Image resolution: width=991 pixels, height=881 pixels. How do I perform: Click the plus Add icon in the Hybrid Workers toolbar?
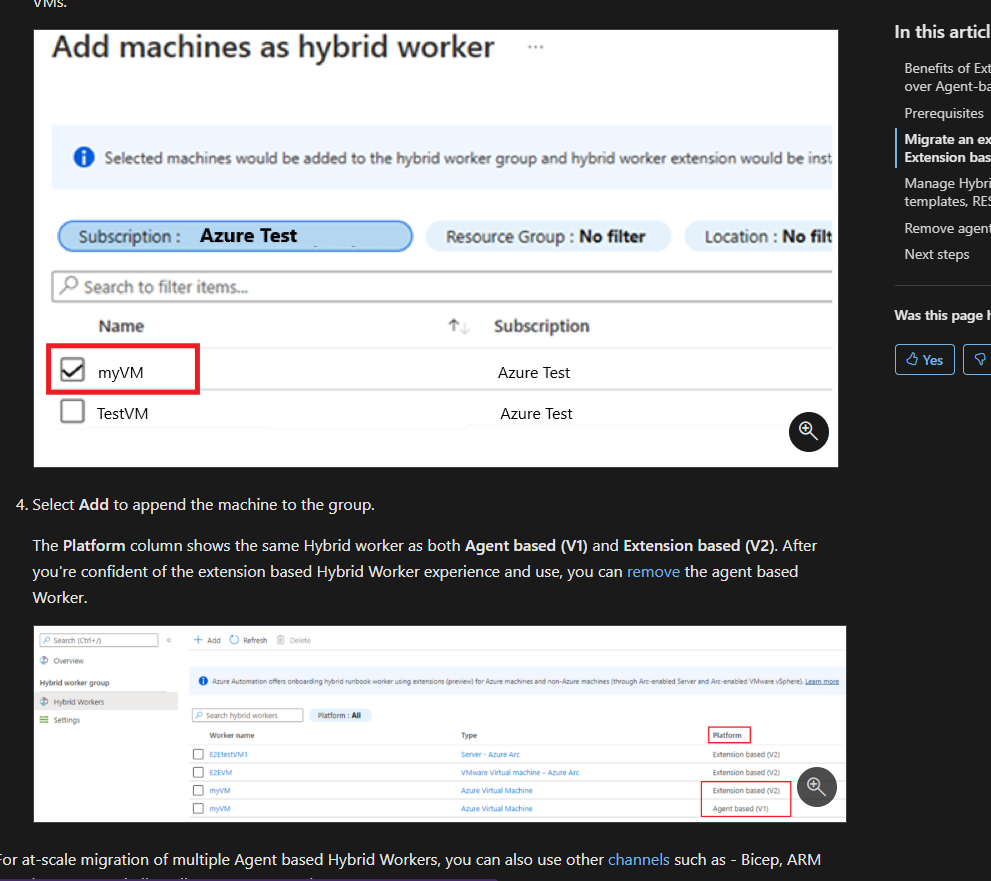[198, 640]
